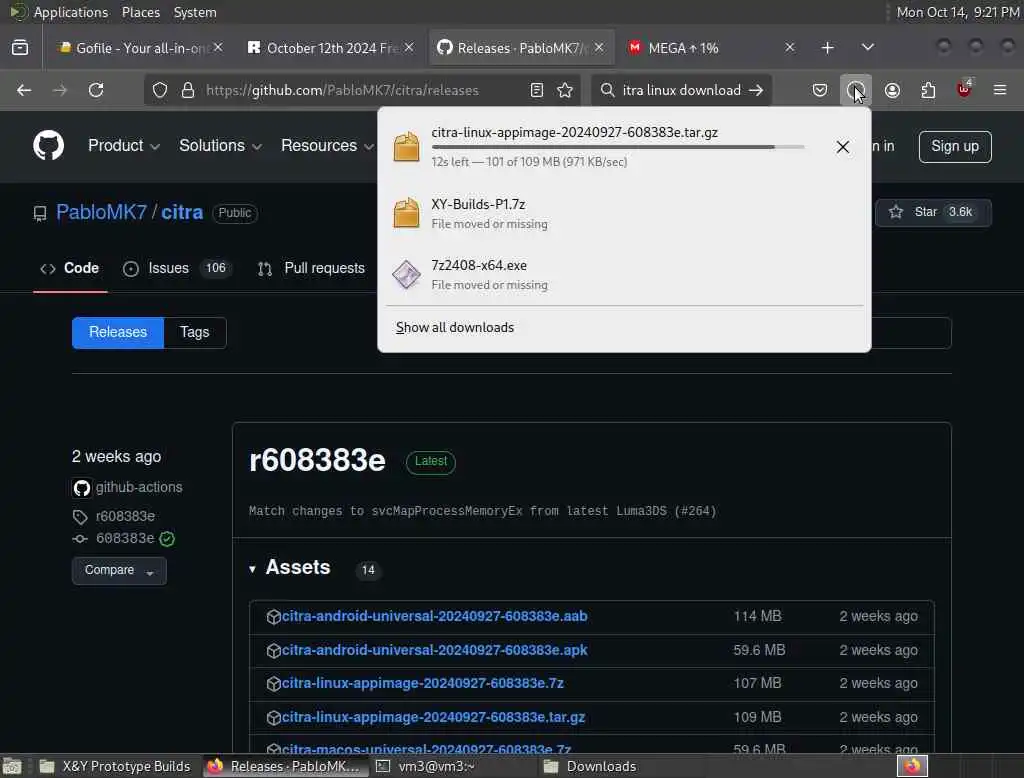Open the list all tabs dropdown
This screenshot has width=1024, height=778.
tap(867, 48)
